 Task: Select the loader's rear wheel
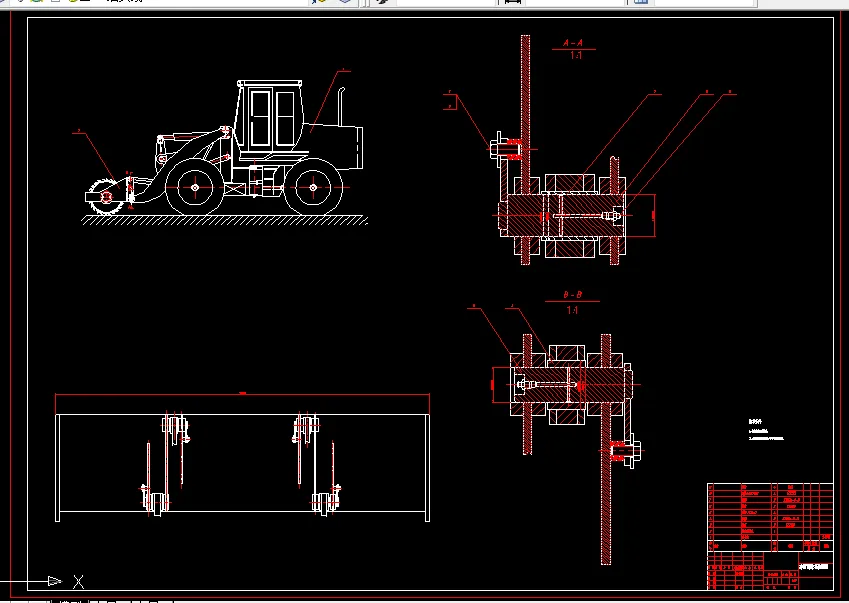pos(313,187)
